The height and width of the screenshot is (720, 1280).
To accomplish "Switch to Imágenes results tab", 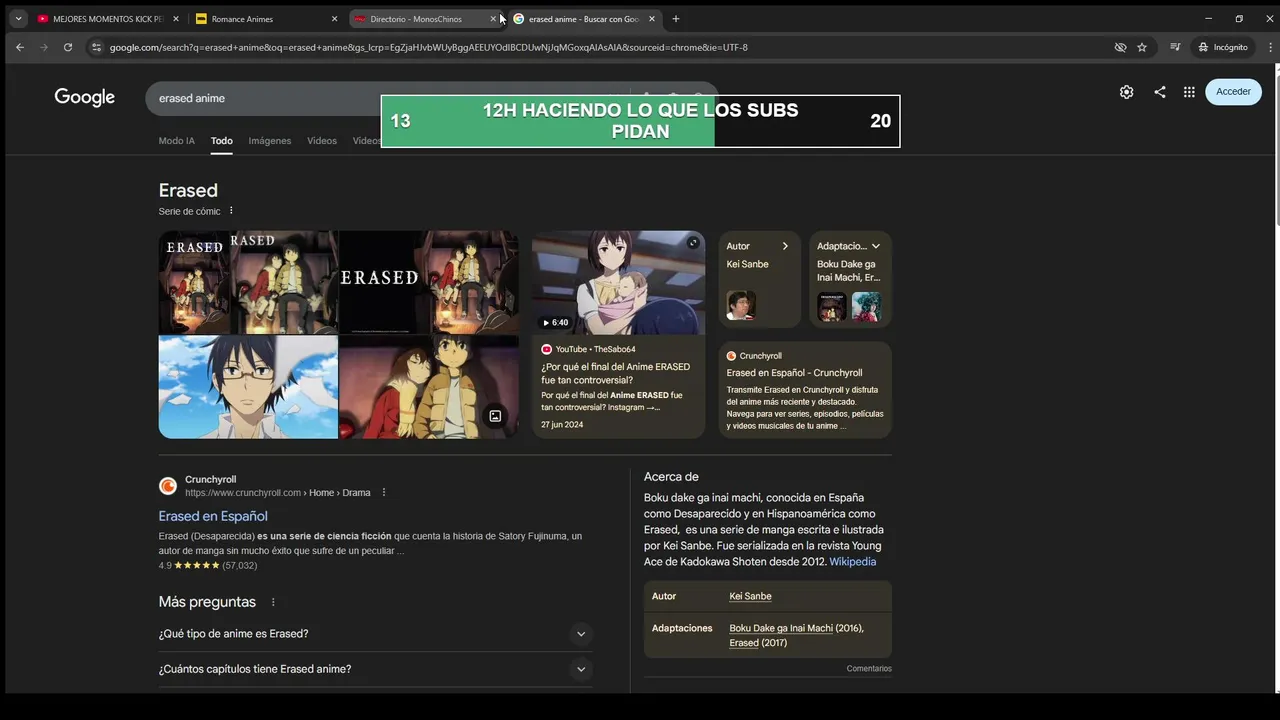I will point(270,141).
